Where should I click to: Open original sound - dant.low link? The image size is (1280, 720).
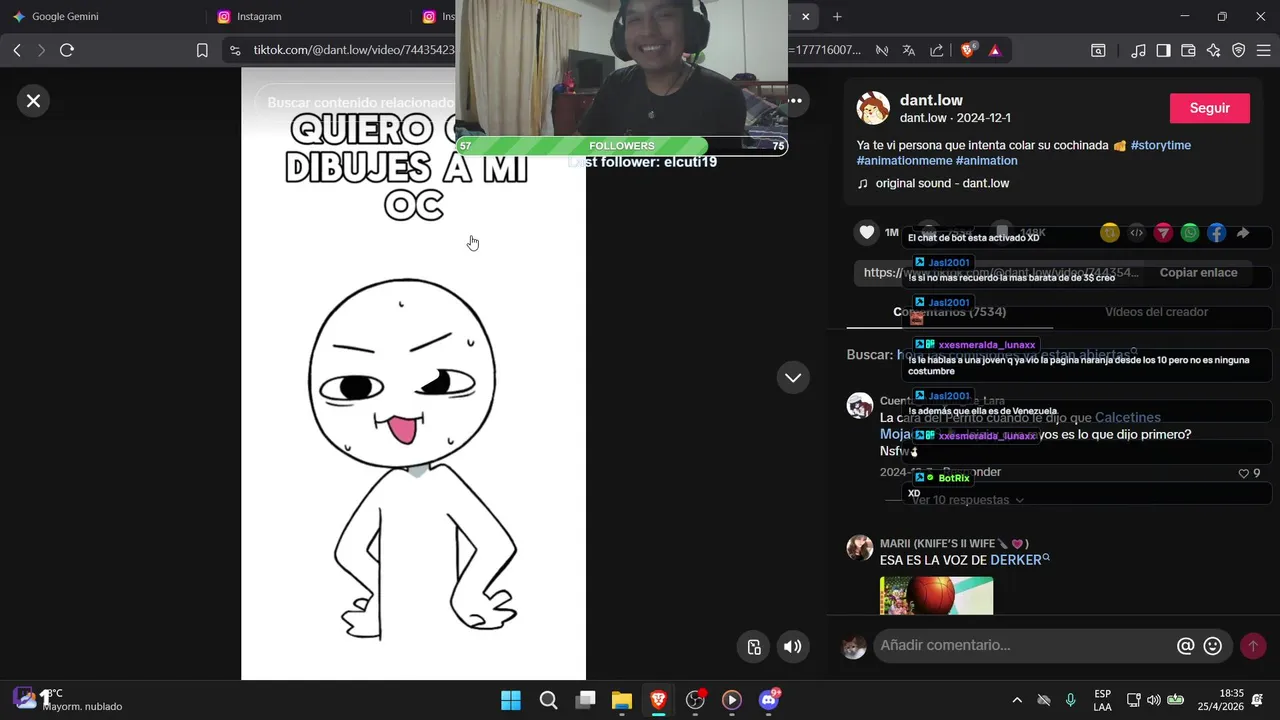[942, 183]
